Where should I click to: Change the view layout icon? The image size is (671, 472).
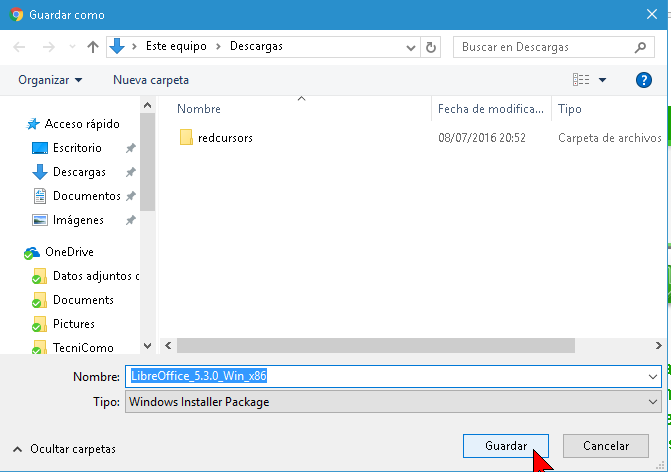coord(581,80)
